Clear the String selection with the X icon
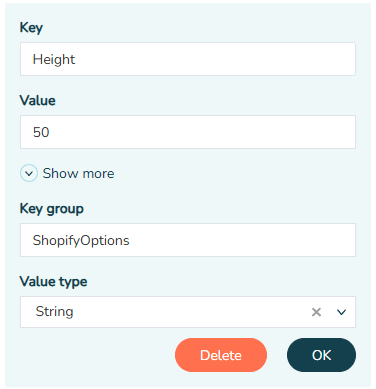 tap(316, 312)
